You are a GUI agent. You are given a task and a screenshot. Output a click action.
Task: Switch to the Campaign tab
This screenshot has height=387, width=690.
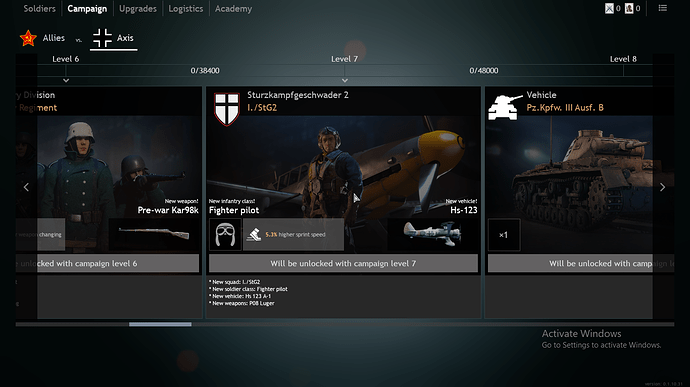pyautogui.click(x=87, y=9)
